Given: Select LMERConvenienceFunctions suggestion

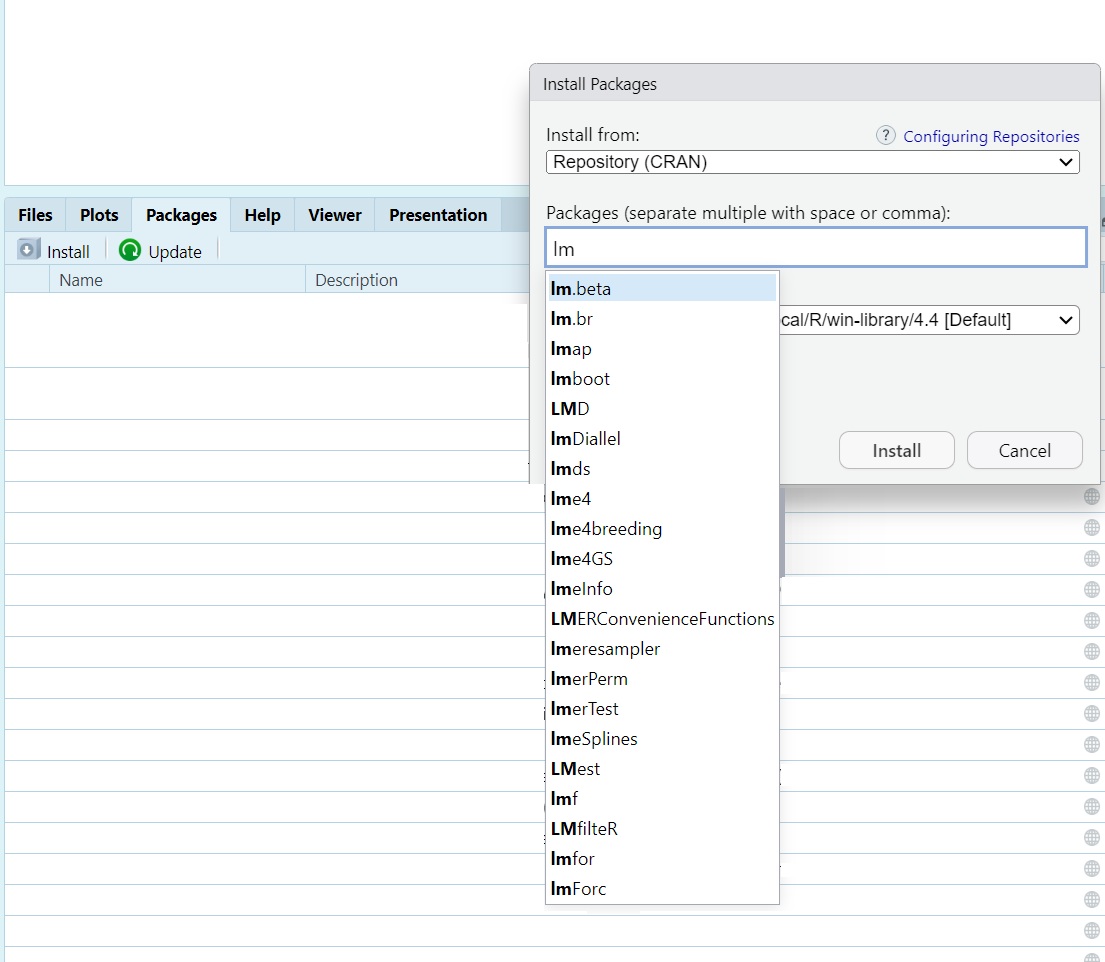Looking at the screenshot, I should [662, 619].
